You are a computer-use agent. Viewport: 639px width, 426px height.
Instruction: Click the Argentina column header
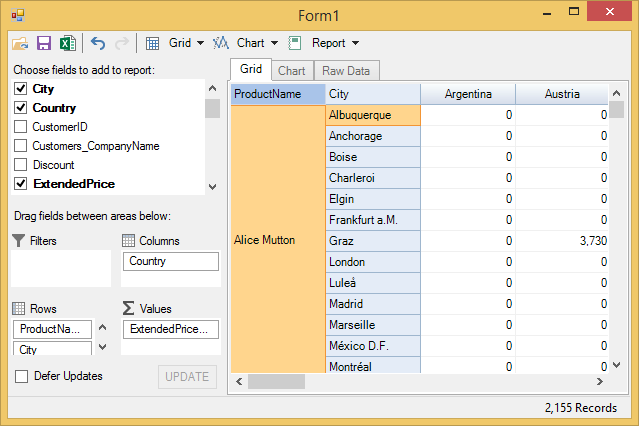coord(467,94)
